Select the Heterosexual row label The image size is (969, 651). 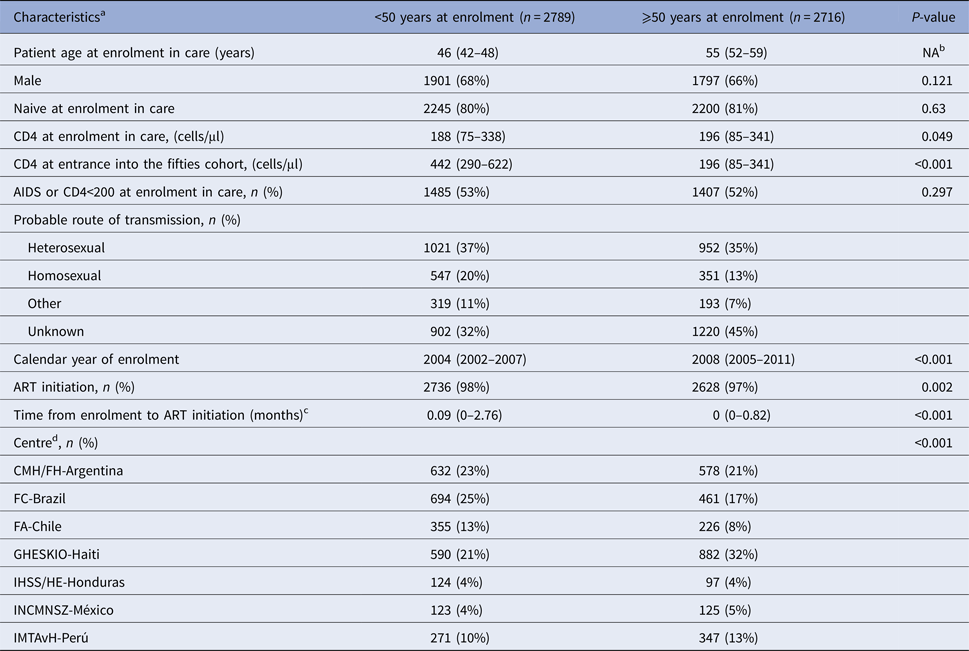click(x=67, y=247)
